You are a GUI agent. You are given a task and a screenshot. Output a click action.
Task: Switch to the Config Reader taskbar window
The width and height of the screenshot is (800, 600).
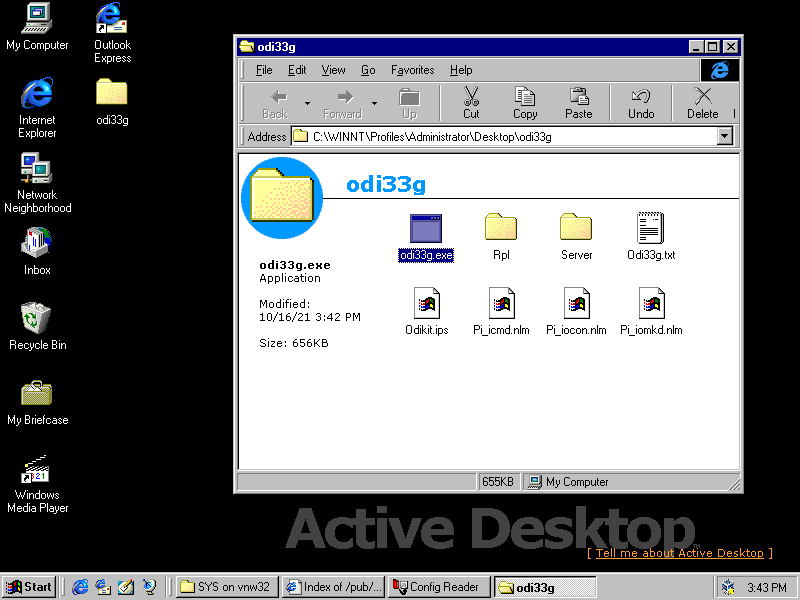[x=439, y=587]
